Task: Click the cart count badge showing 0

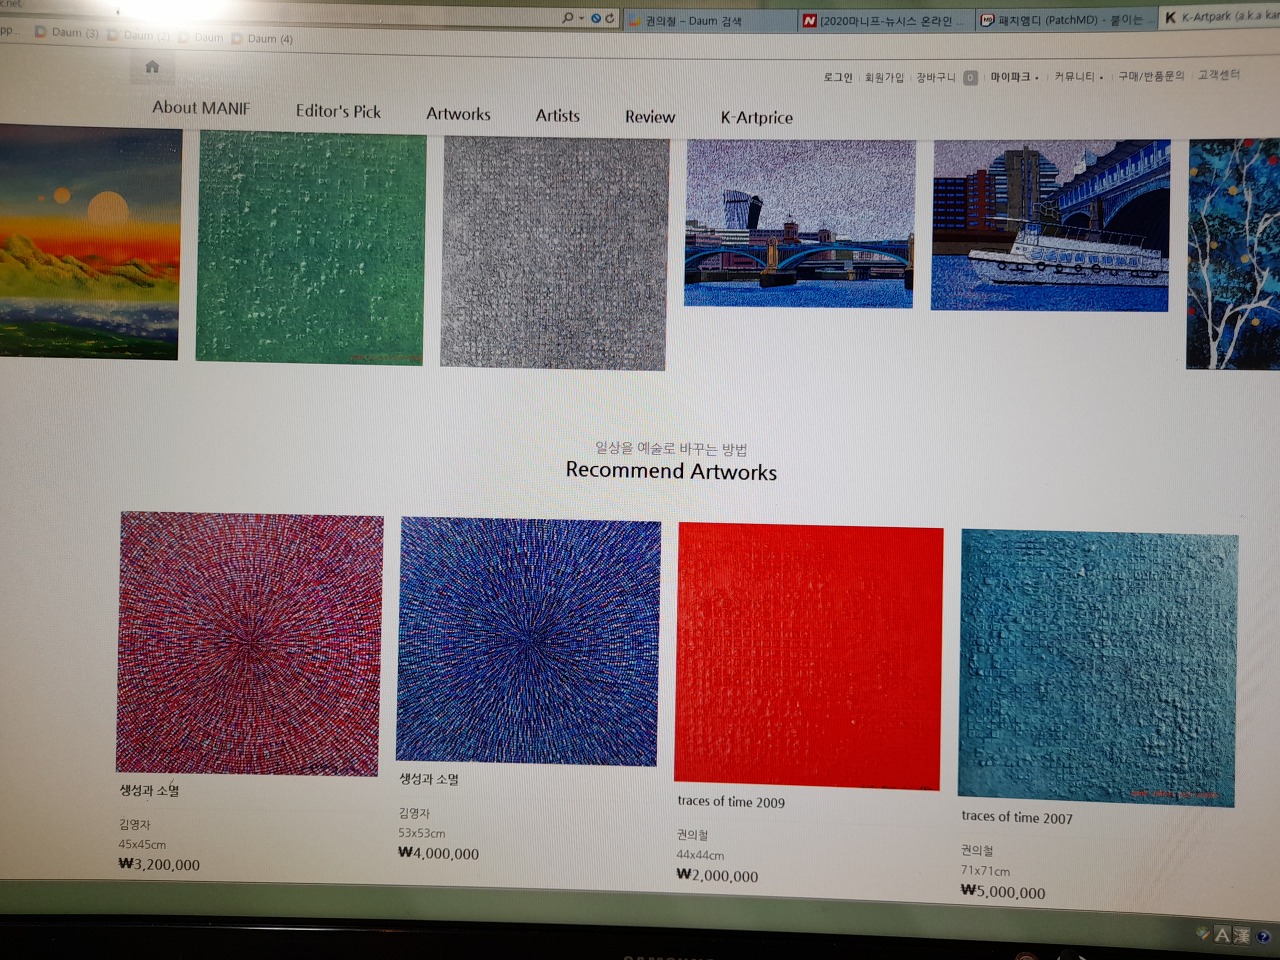Action: 970,78
